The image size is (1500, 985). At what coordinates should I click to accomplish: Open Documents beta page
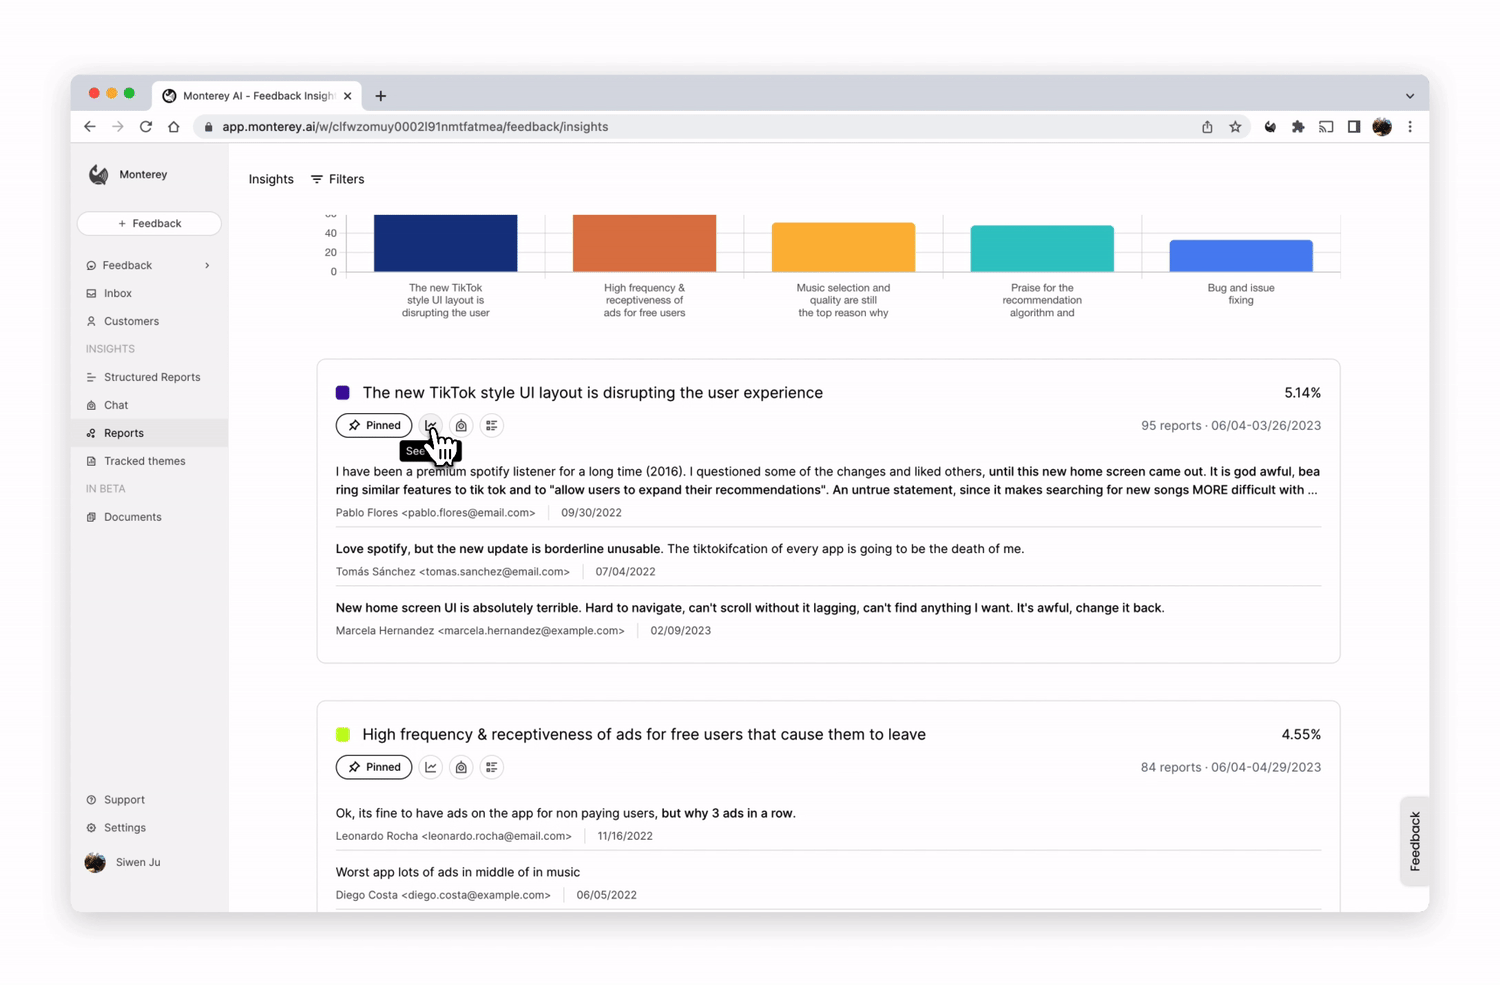(132, 517)
